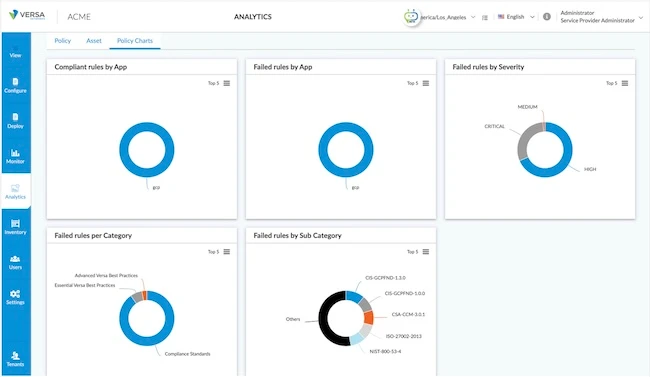Open Top 5 selector on Compliant rules by App
The width and height of the screenshot is (650, 377).
pyautogui.click(x=213, y=83)
